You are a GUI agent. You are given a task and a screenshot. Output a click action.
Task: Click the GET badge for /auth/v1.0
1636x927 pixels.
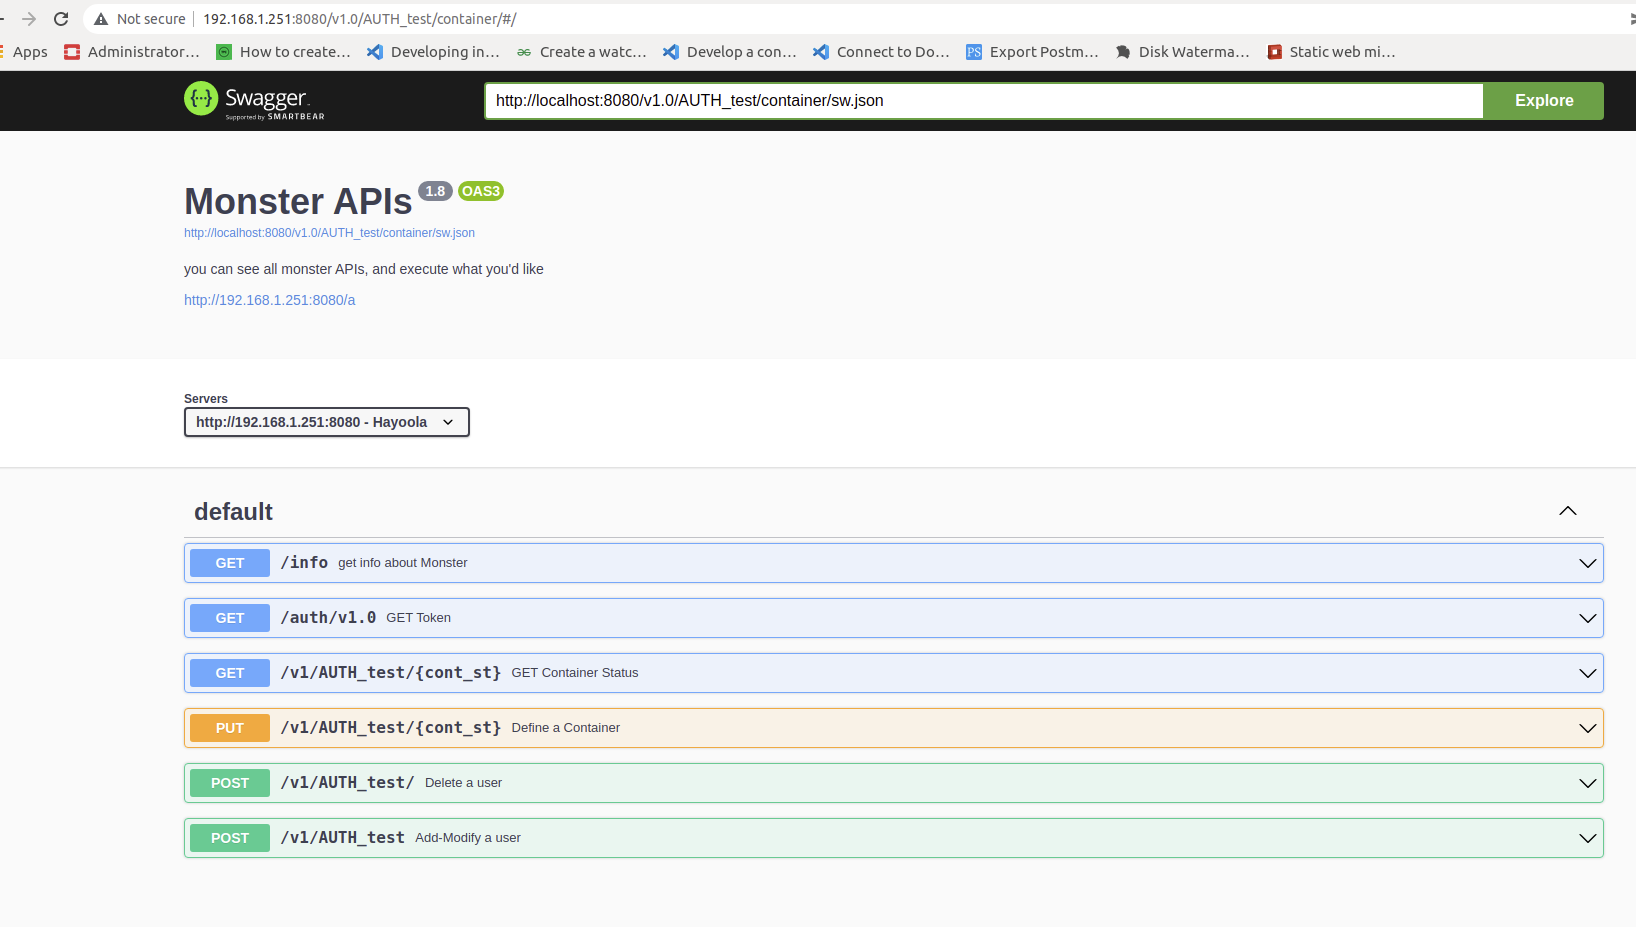click(230, 618)
